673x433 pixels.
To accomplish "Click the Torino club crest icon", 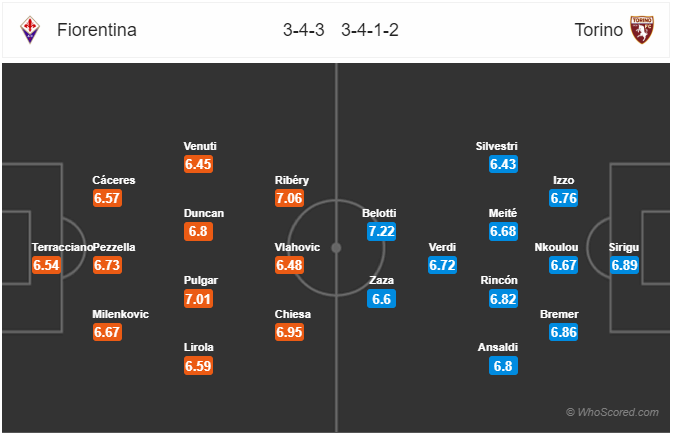I will tap(642, 30).
